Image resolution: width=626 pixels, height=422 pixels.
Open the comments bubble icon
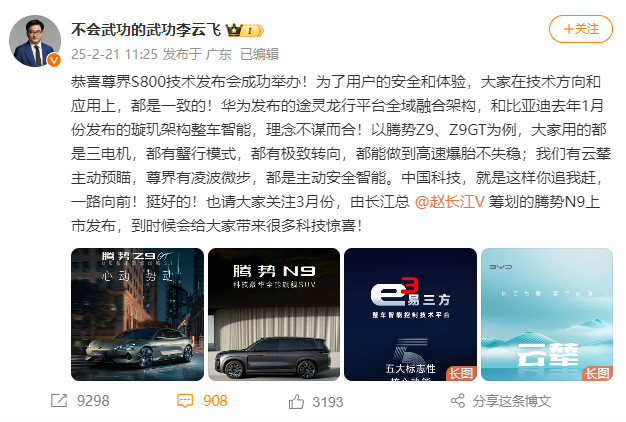point(185,401)
